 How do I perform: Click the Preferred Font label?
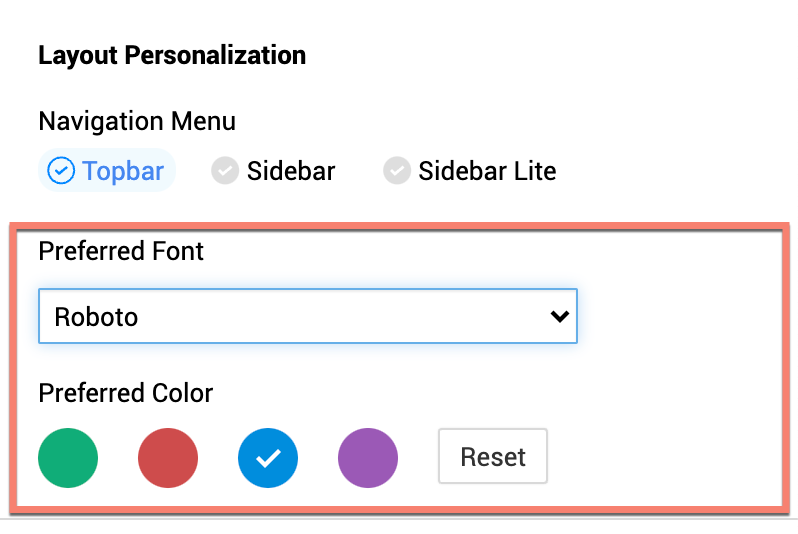(x=121, y=251)
